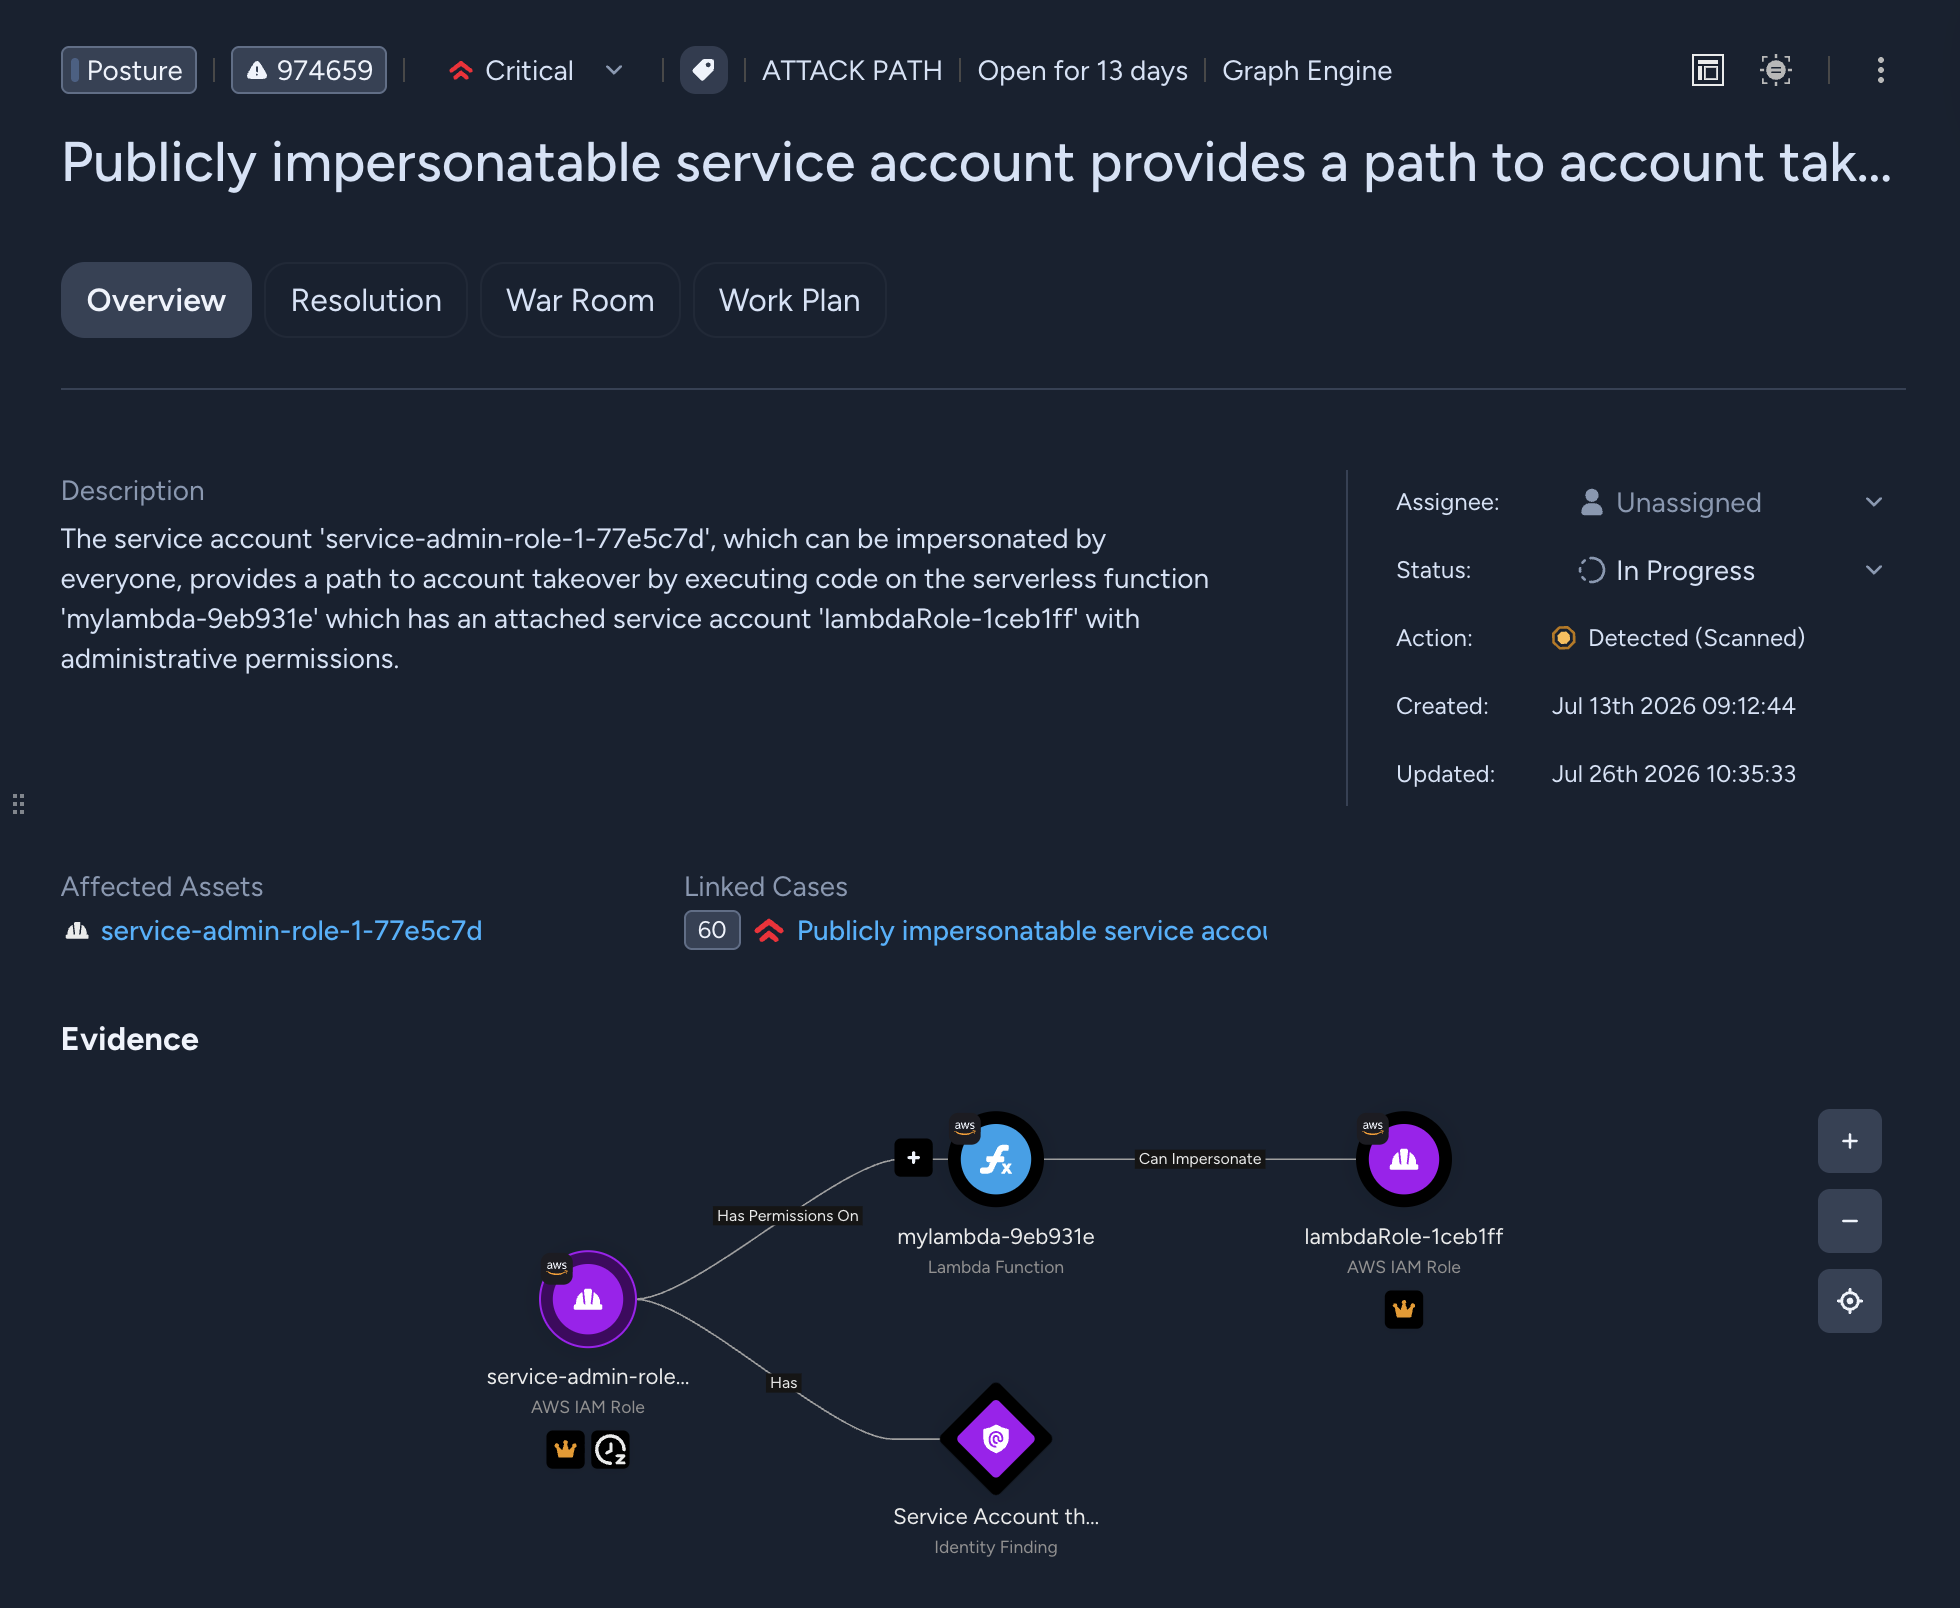The width and height of the screenshot is (1960, 1608).
Task: Click the focus view icon in header
Action: pos(1776,70)
